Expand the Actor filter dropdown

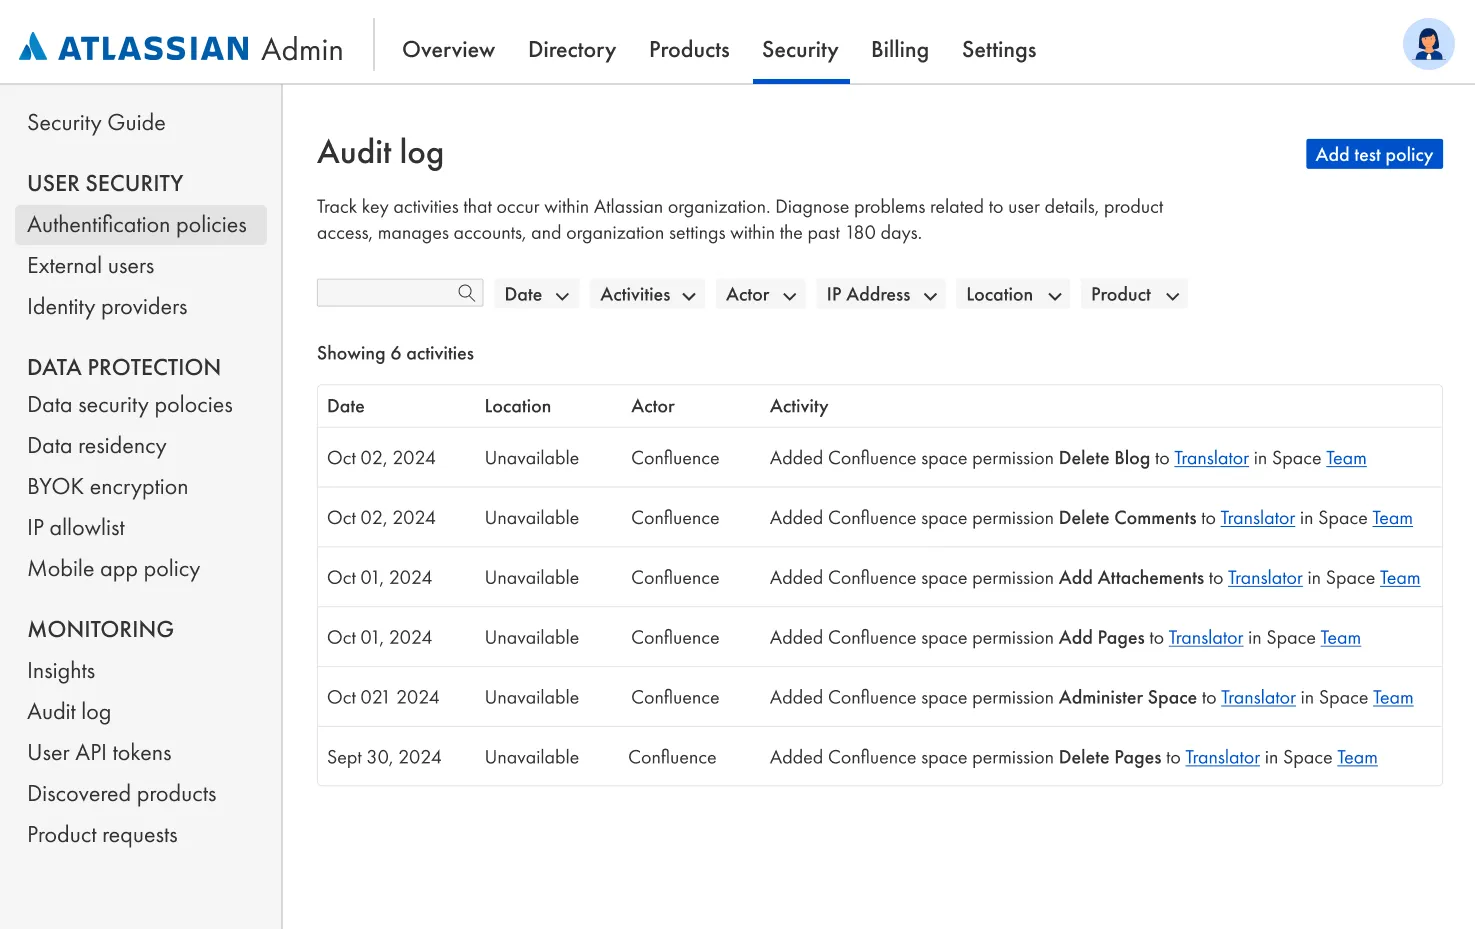tap(760, 294)
